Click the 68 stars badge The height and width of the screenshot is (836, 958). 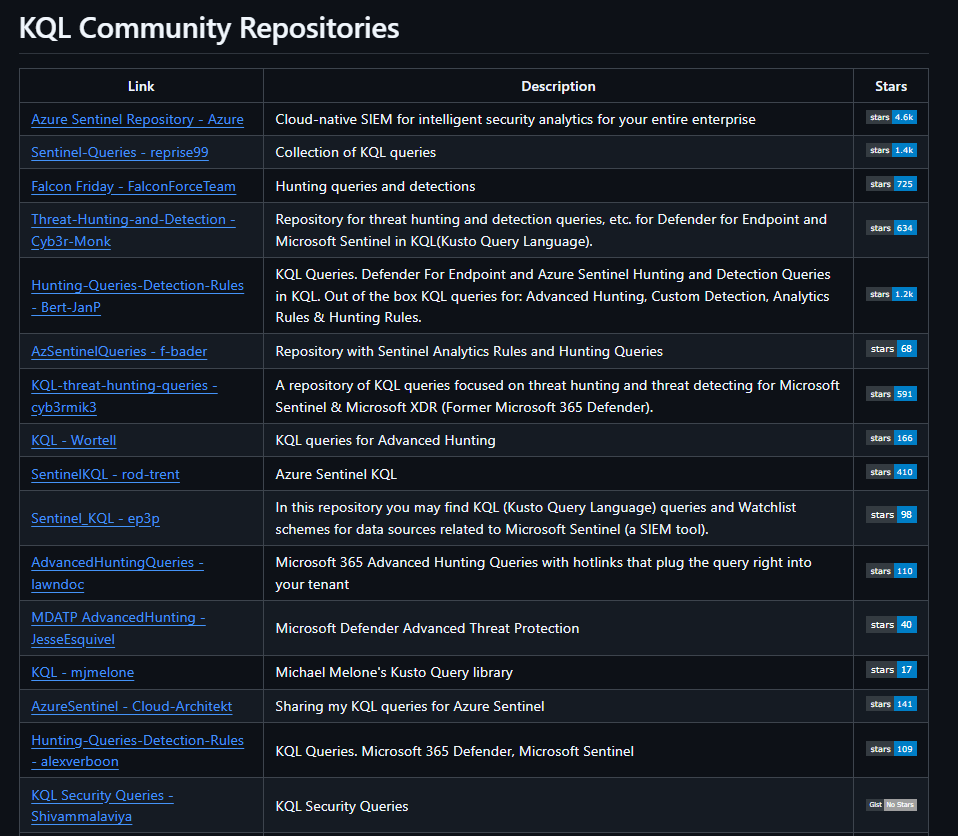click(891, 349)
